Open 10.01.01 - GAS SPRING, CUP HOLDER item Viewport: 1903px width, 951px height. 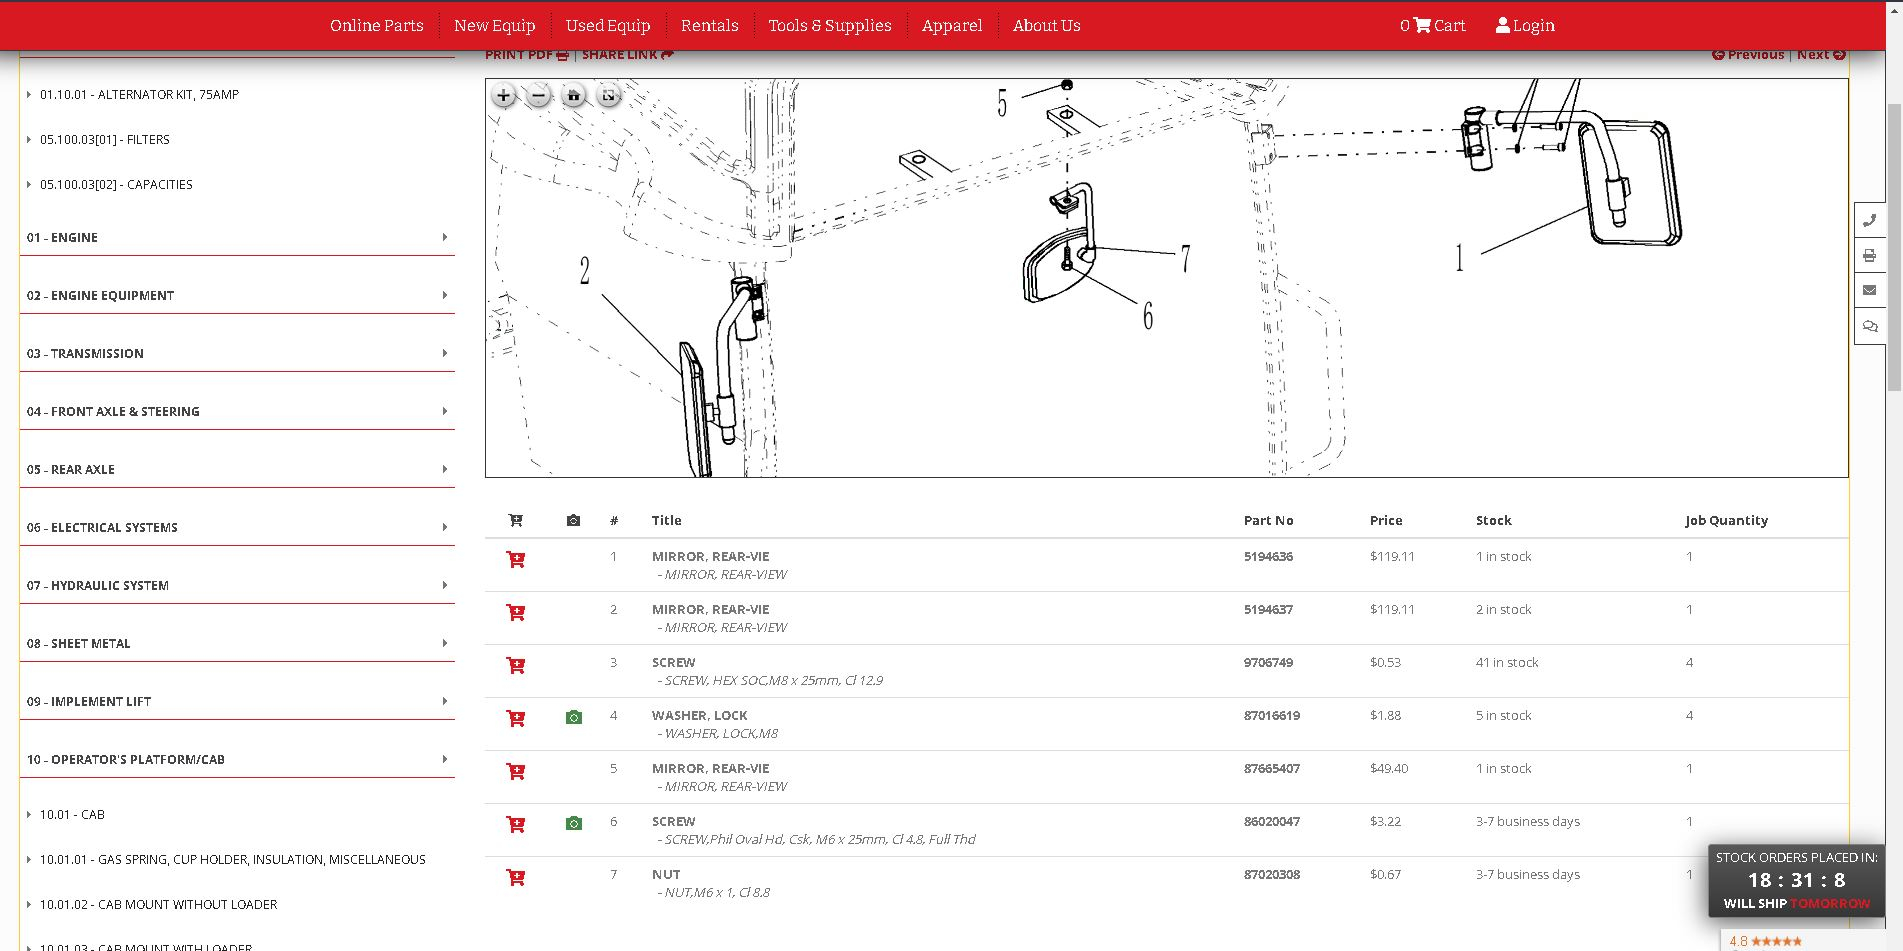pos(233,860)
